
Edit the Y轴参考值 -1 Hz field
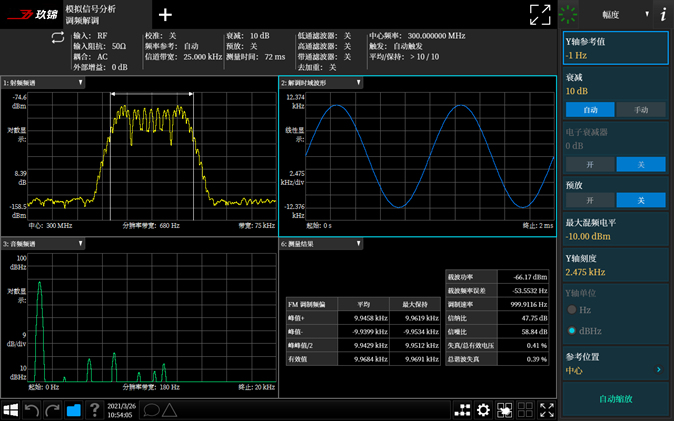coord(616,48)
